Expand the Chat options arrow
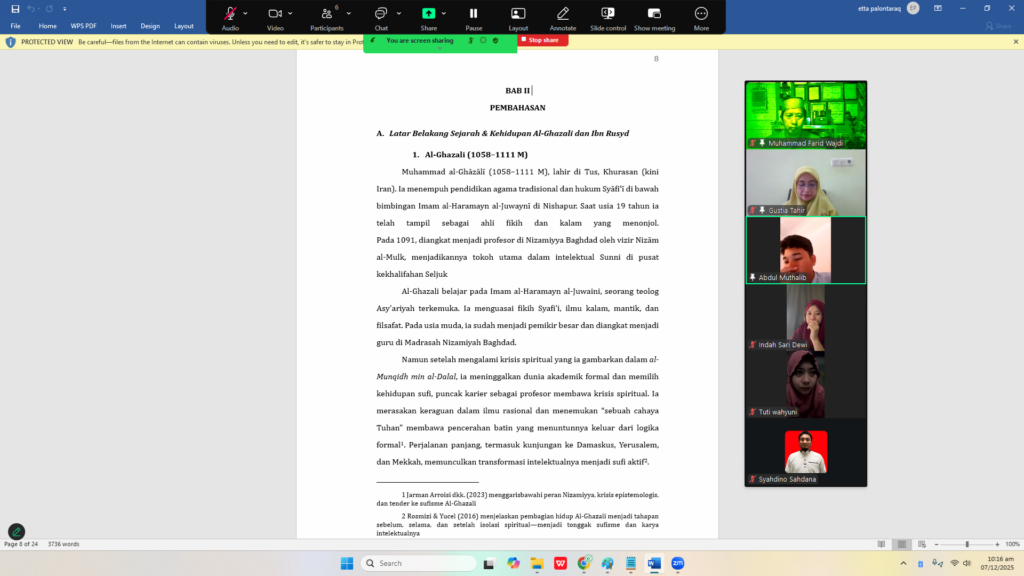This screenshot has width=1024, height=576. (x=399, y=13)
